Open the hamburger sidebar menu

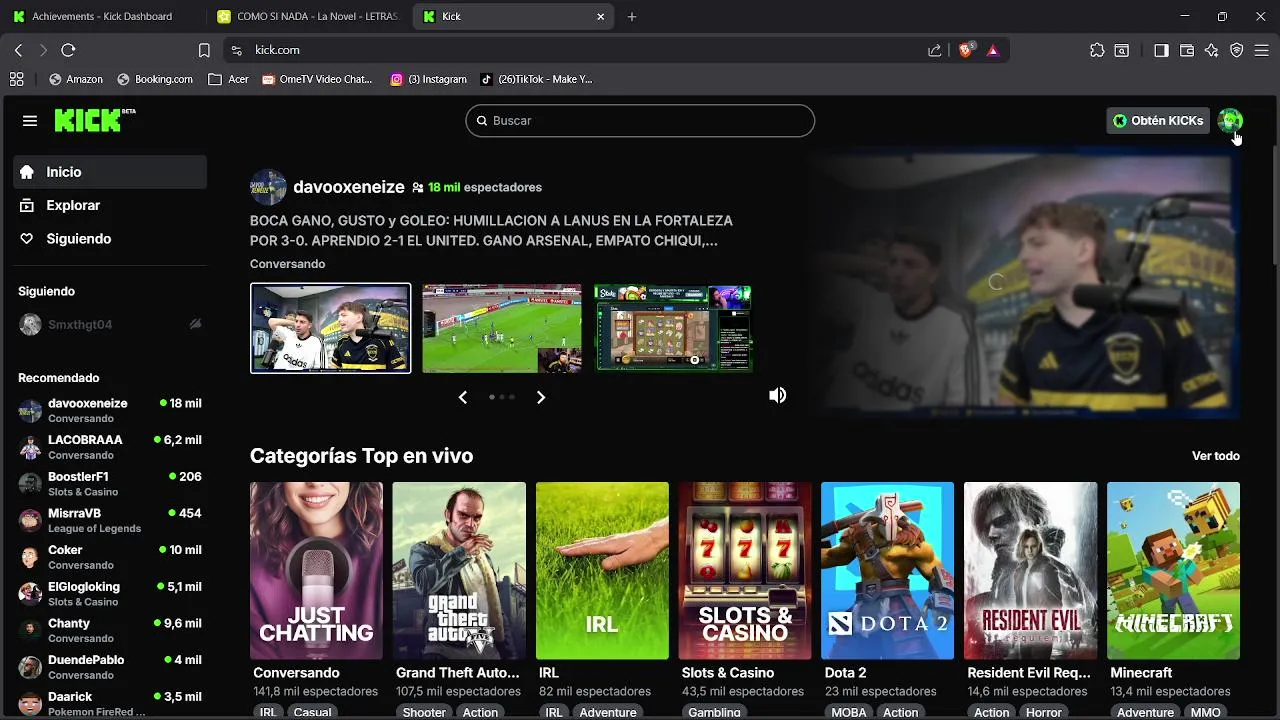coord(30,121)
